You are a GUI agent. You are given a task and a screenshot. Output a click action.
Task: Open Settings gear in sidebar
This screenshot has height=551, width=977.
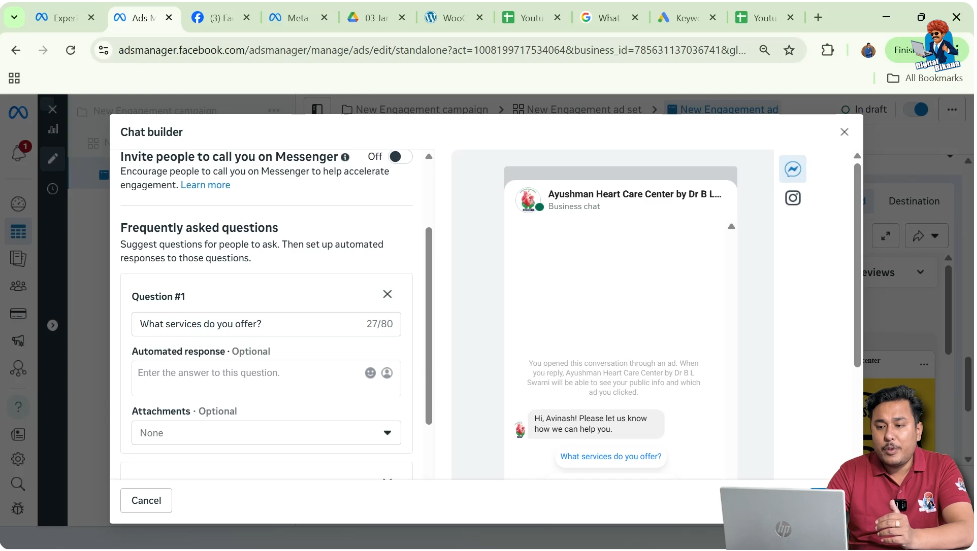tap(18, 459)
